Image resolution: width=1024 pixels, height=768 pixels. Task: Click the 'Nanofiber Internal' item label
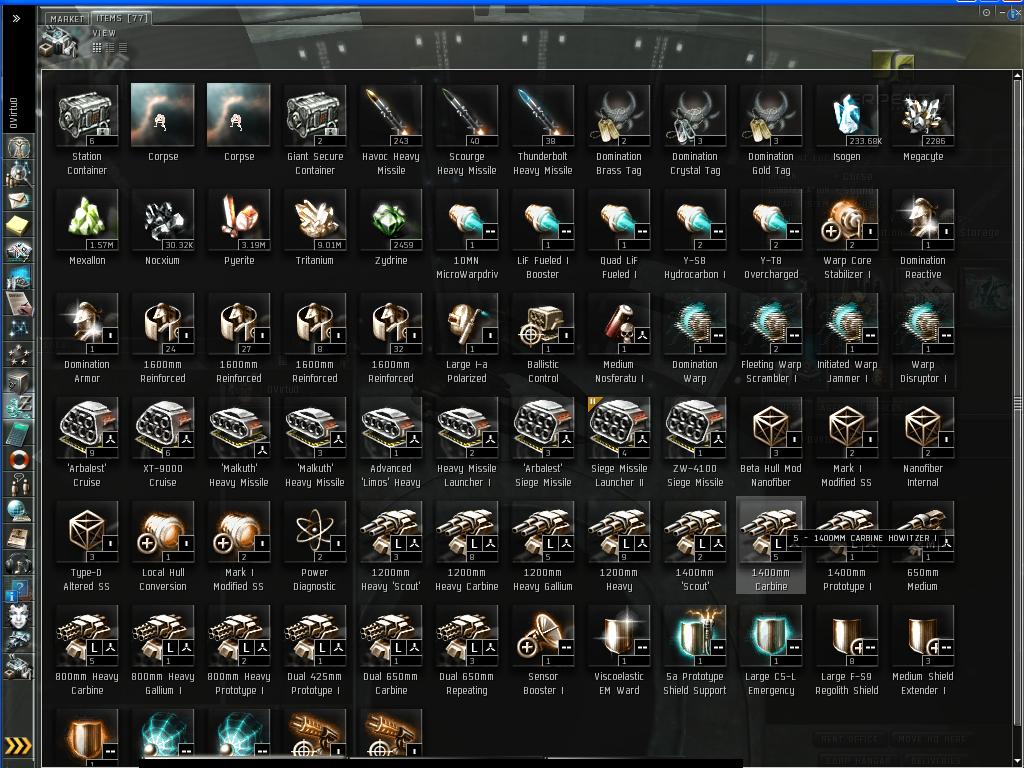[x=923, y=475]
